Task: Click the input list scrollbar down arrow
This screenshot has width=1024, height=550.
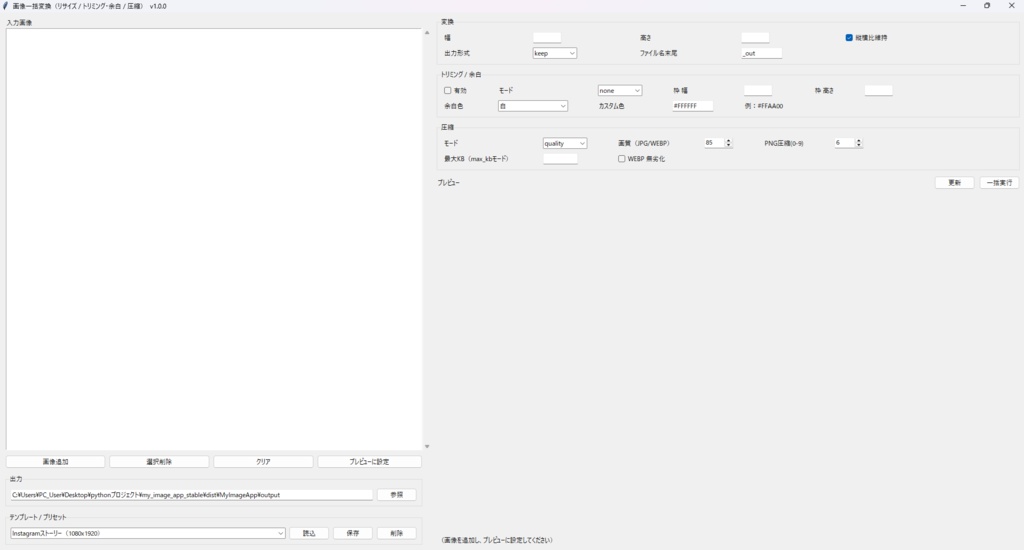Action: (427, 447)
